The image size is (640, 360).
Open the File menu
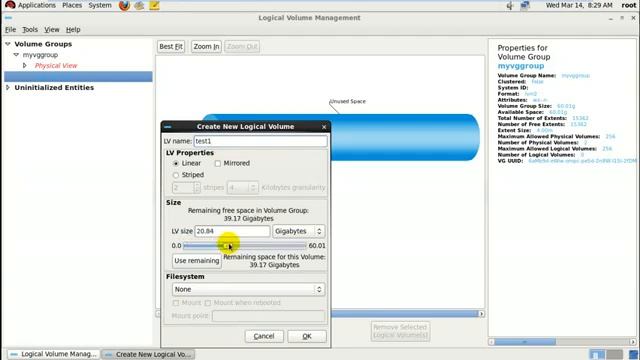(10, 29)
